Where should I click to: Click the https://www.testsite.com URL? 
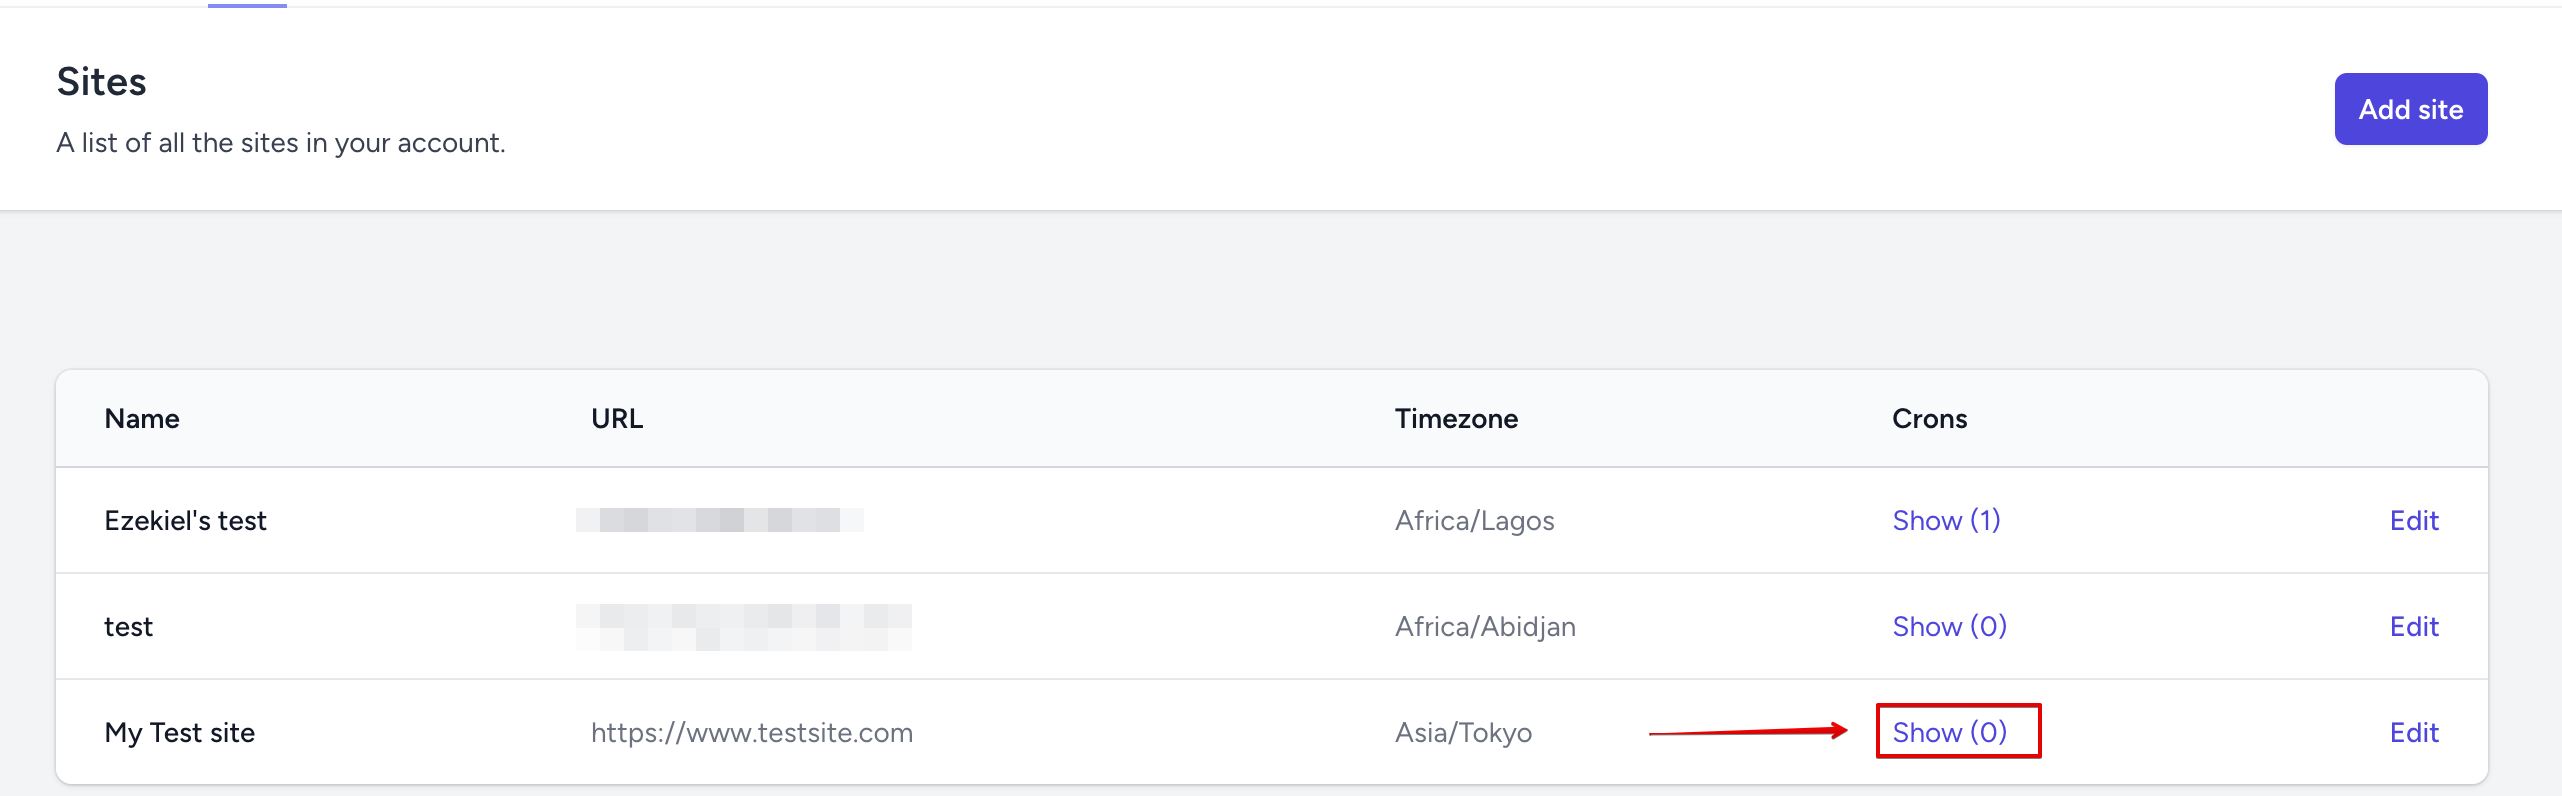point(751,732)
